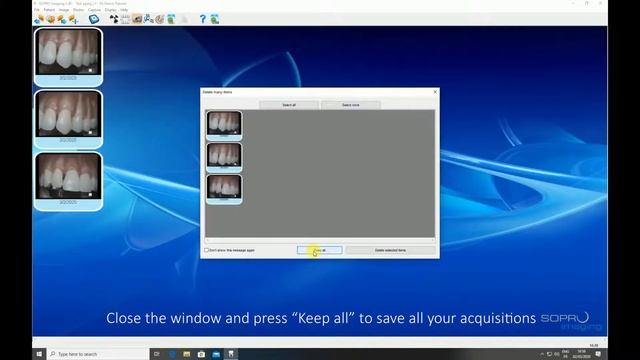Click the Sopro Imaging taskbar icon
Screen dimensions: 640x360
coord(231,354)
